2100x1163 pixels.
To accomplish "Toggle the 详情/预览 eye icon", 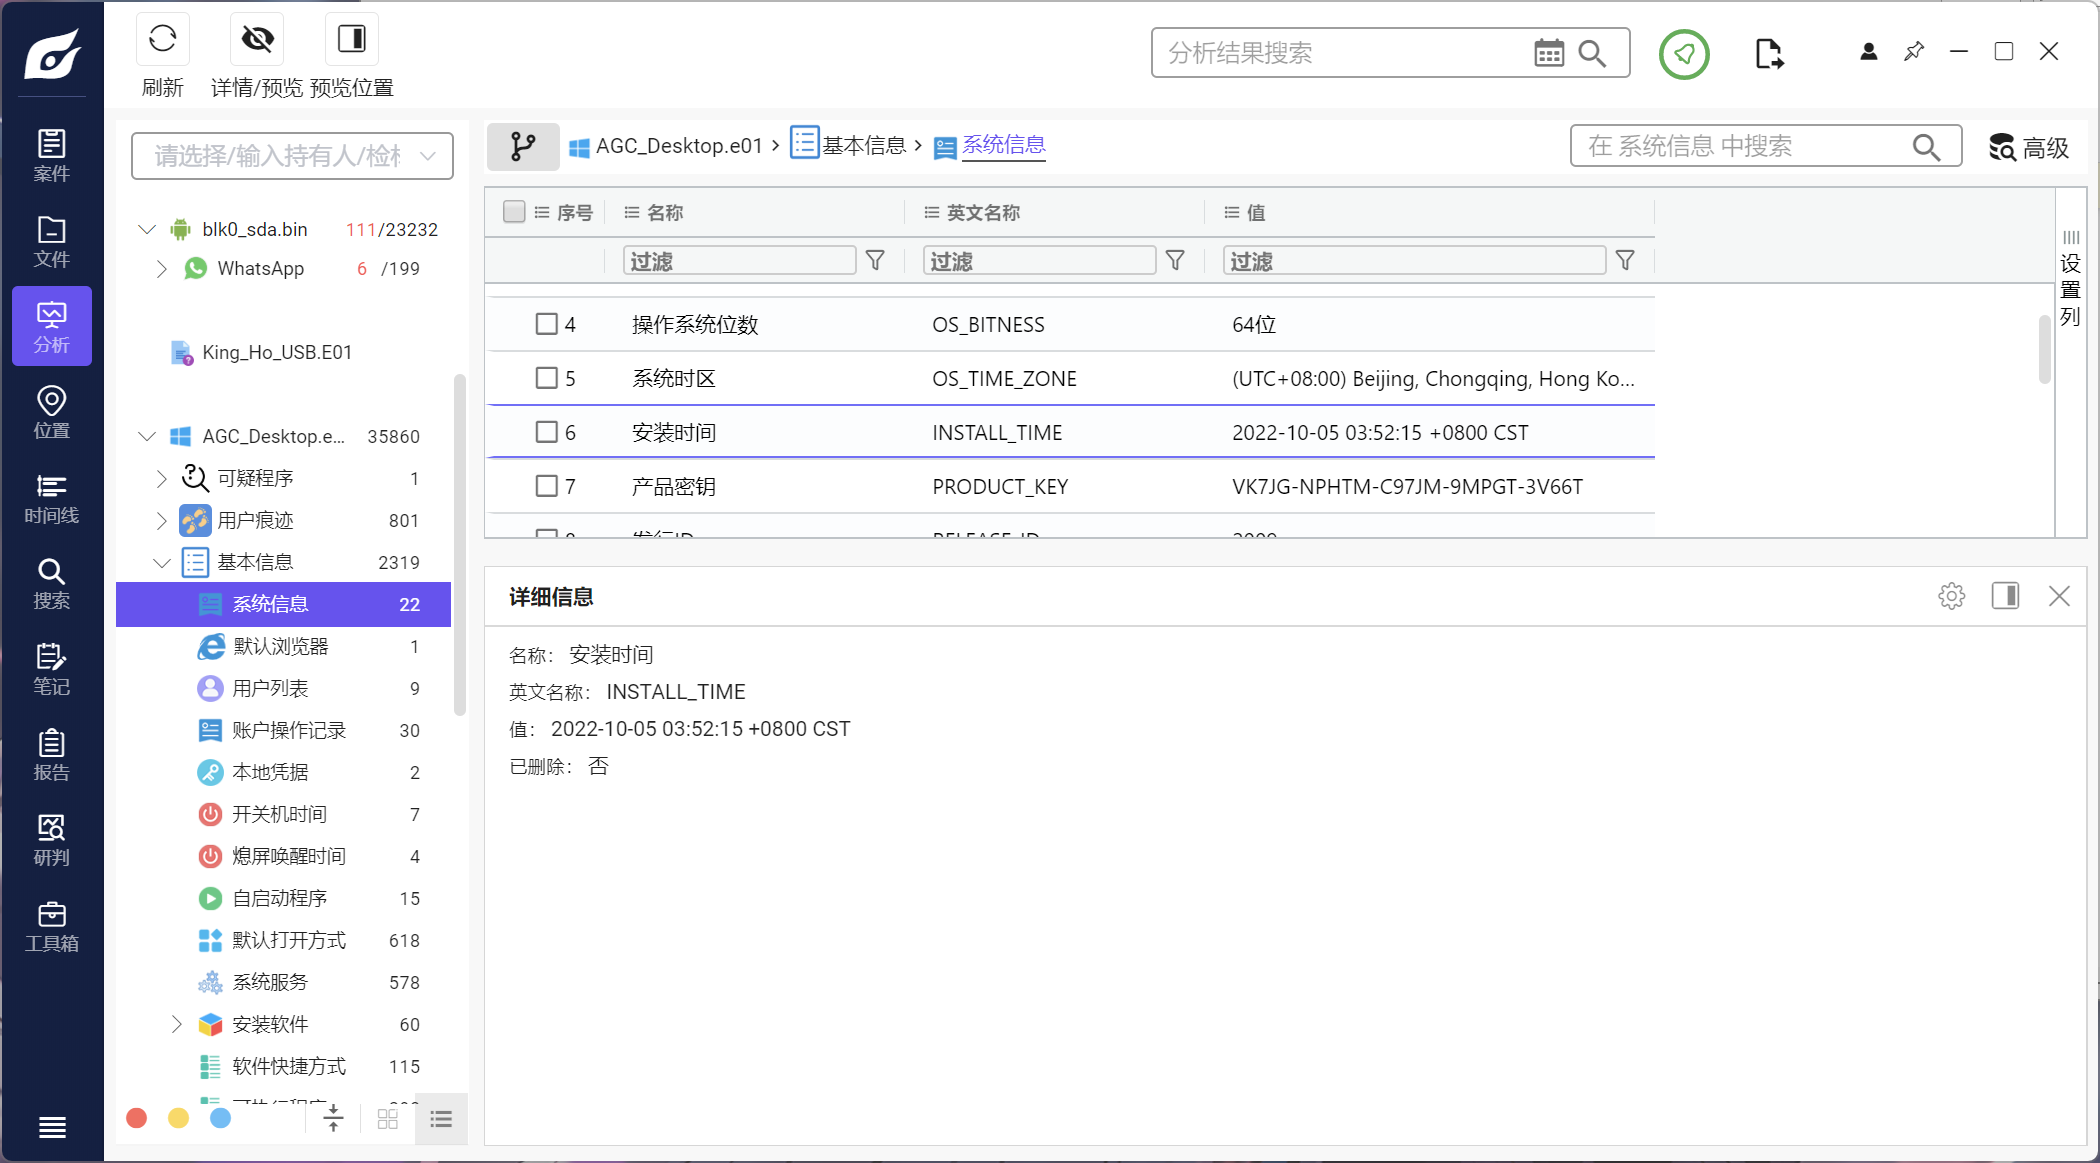I will (x=257, y=39).
